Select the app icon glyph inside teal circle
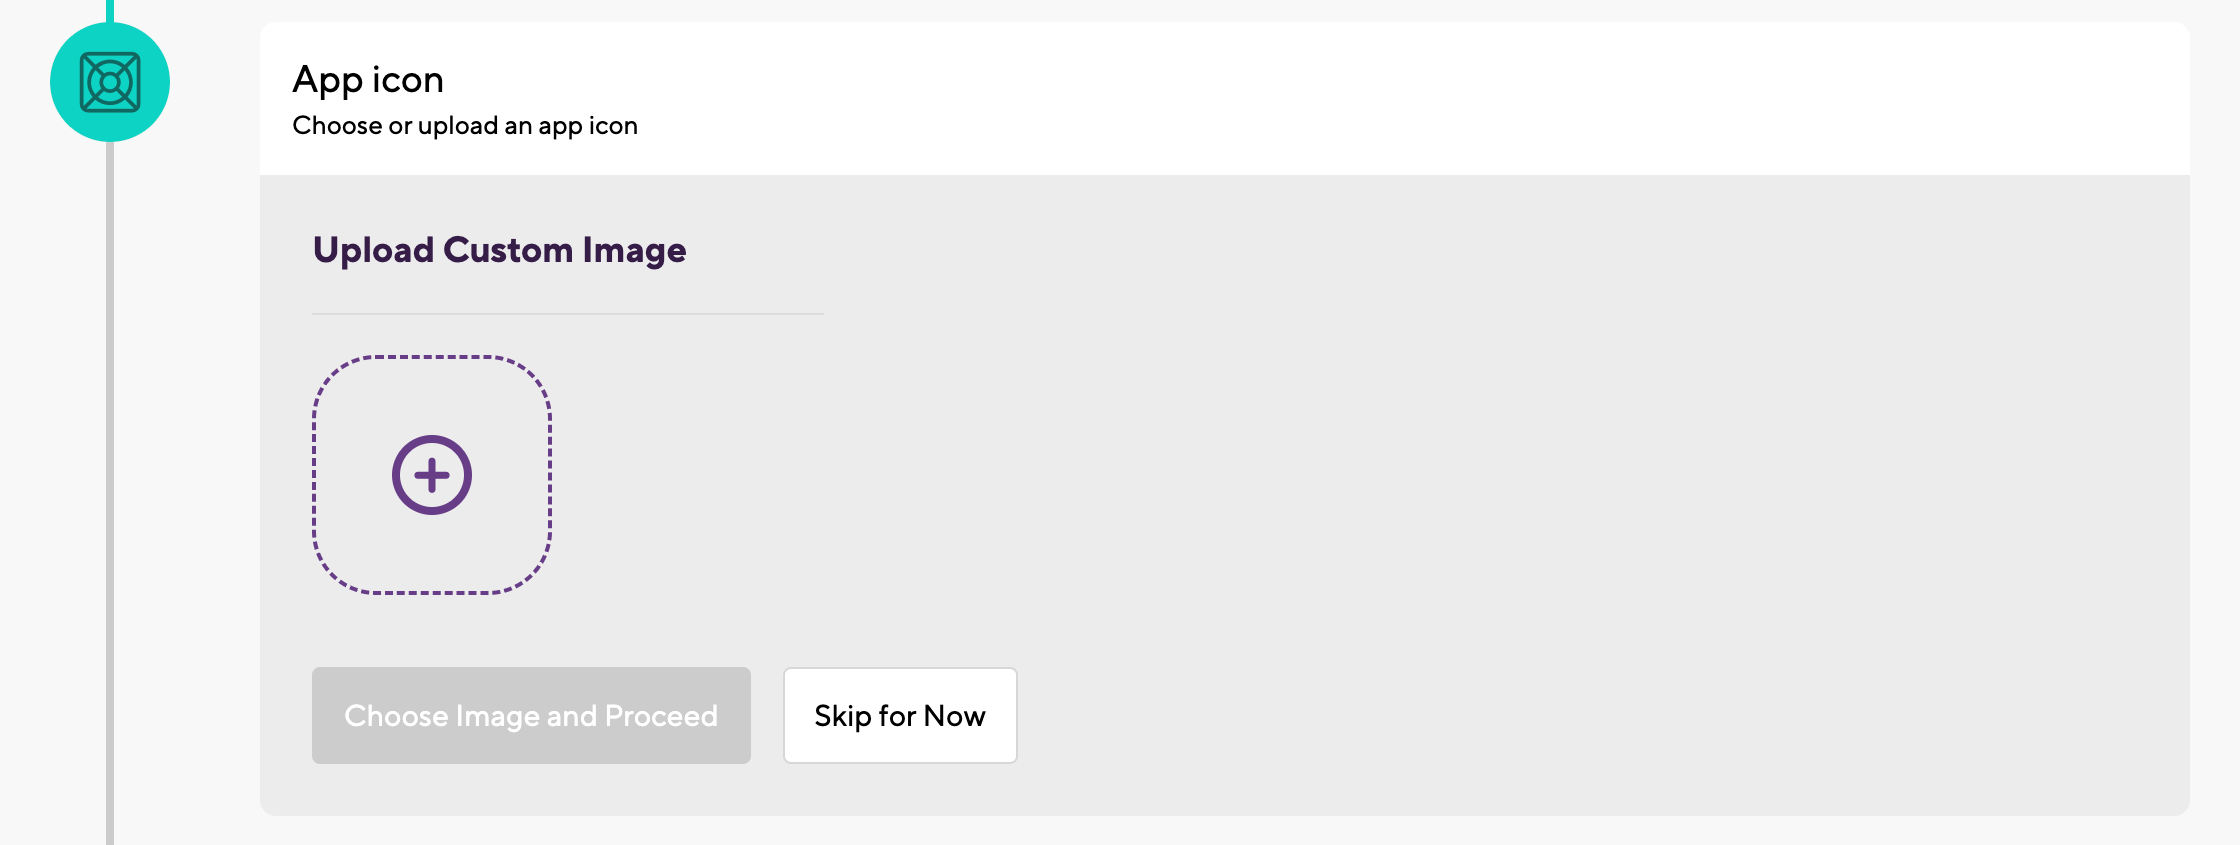Screen dimensions: 2240x845 pos(110,82)
